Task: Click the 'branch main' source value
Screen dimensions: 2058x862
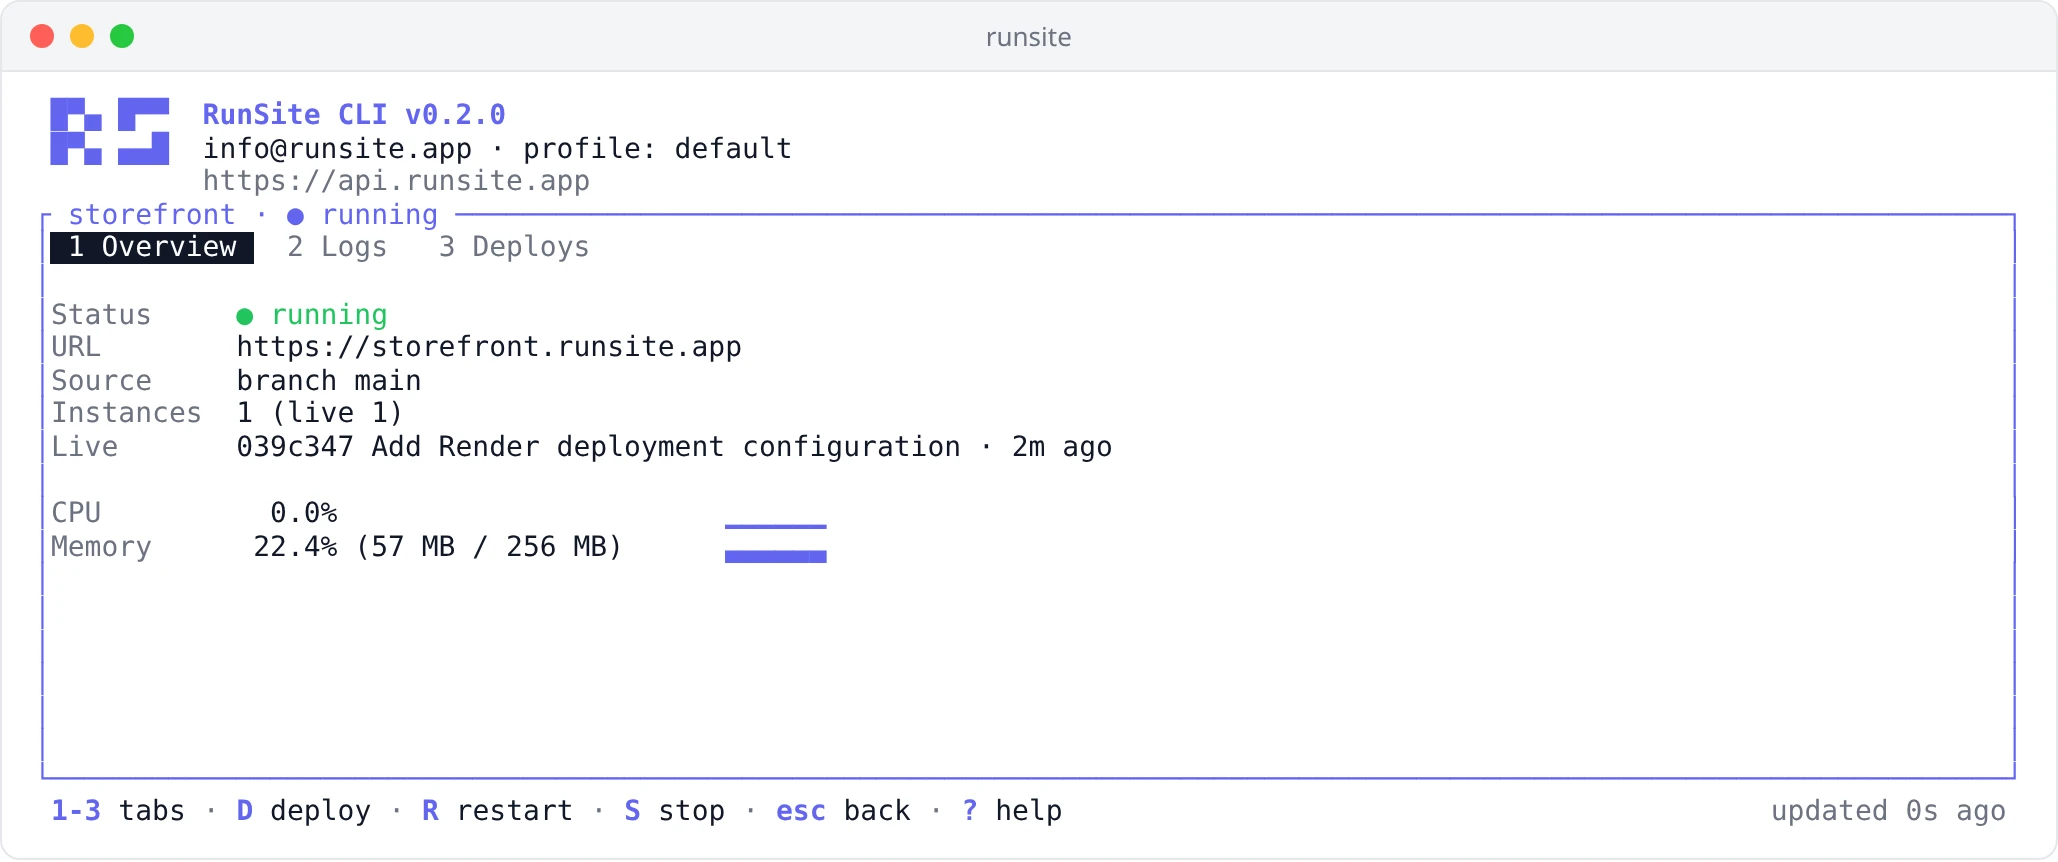Action: coord(329,381)
